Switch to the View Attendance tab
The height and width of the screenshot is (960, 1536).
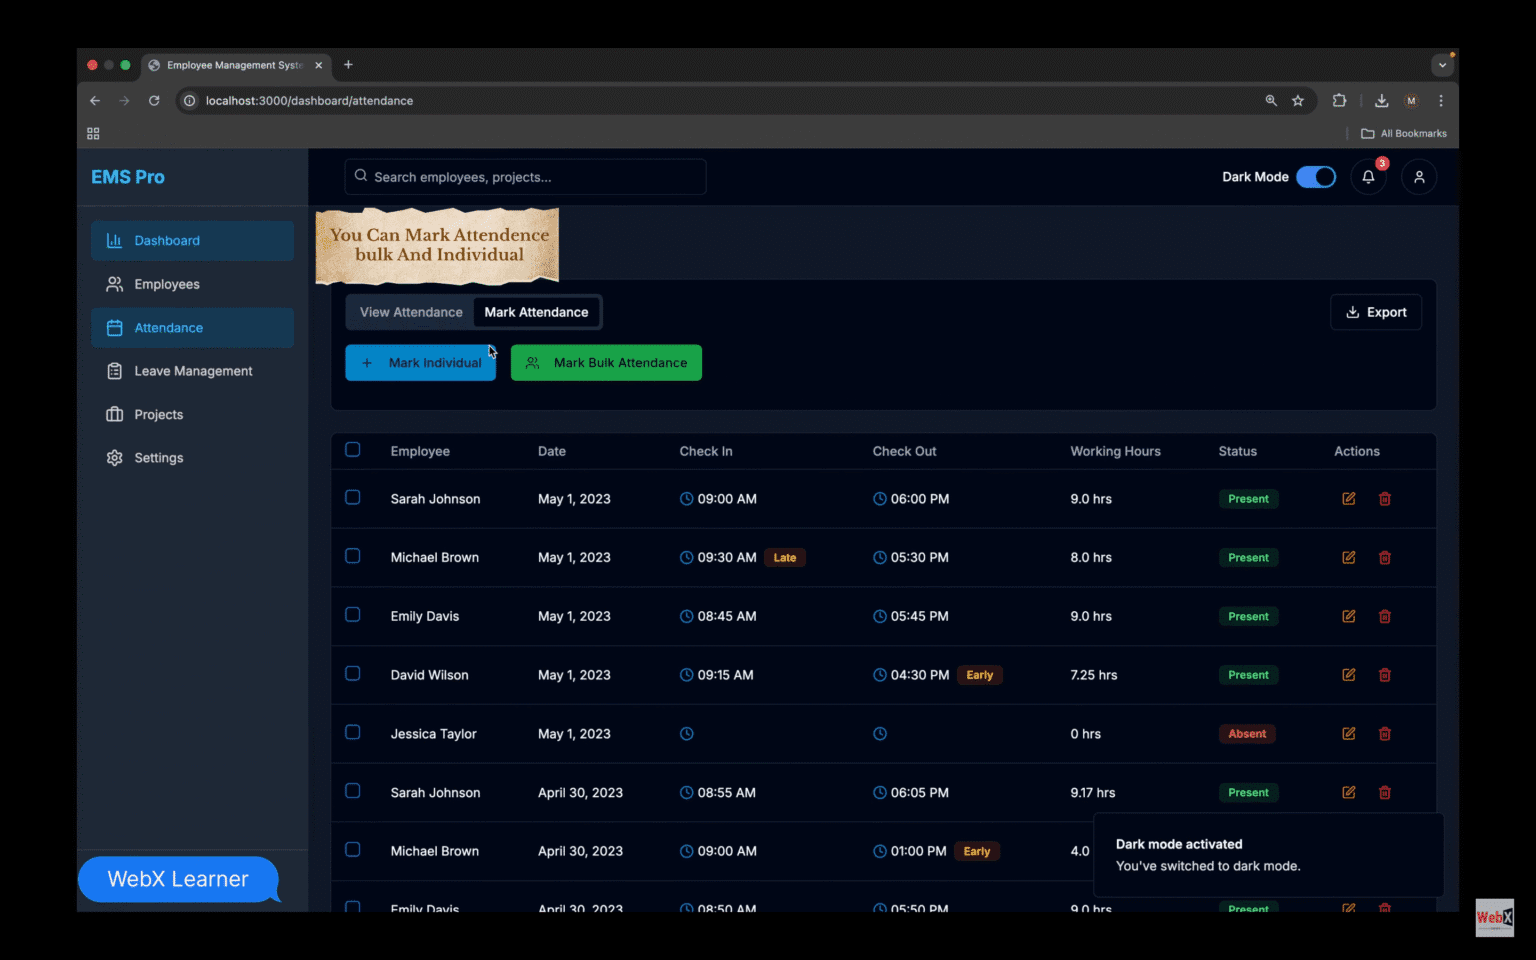point(411,312)
